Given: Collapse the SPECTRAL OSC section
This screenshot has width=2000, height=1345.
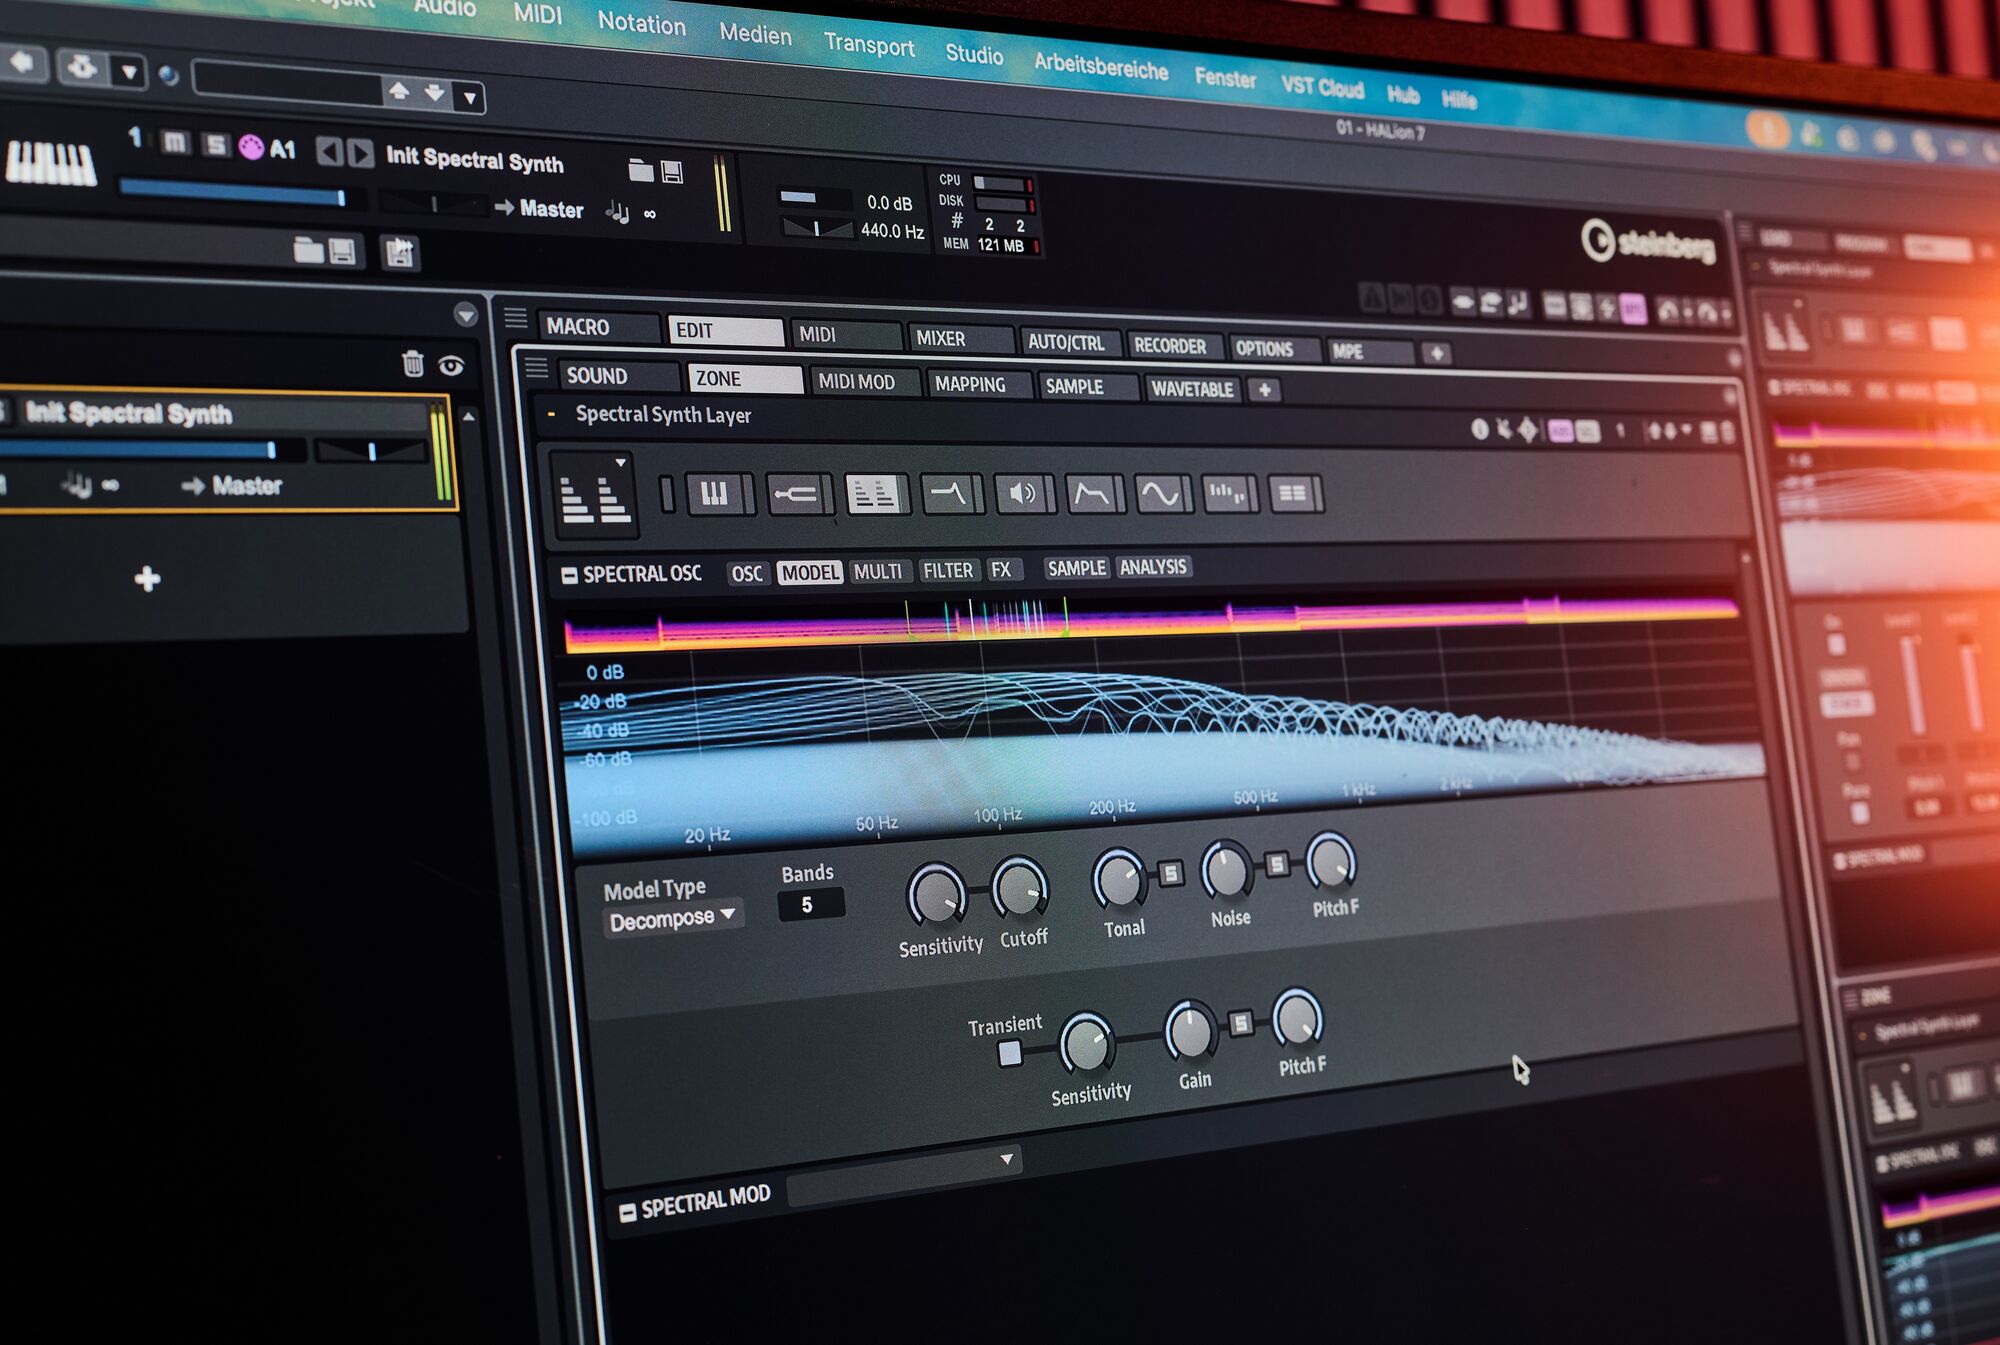Looking at the screenshot, I should (x=569, y=575).
